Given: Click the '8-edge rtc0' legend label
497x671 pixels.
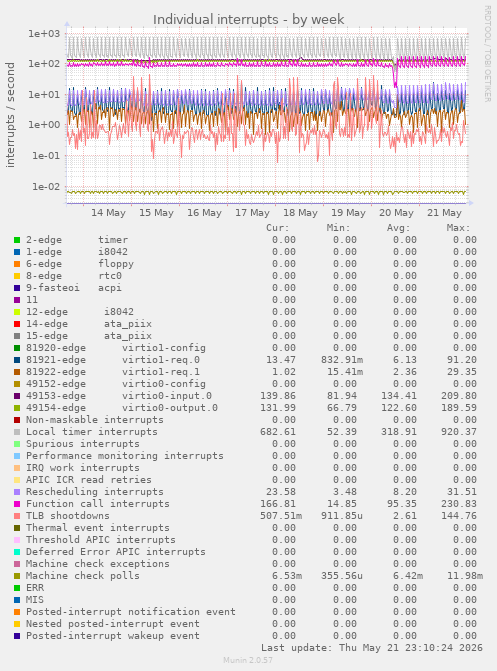Looking at the screenshot, I should [74, 276].
